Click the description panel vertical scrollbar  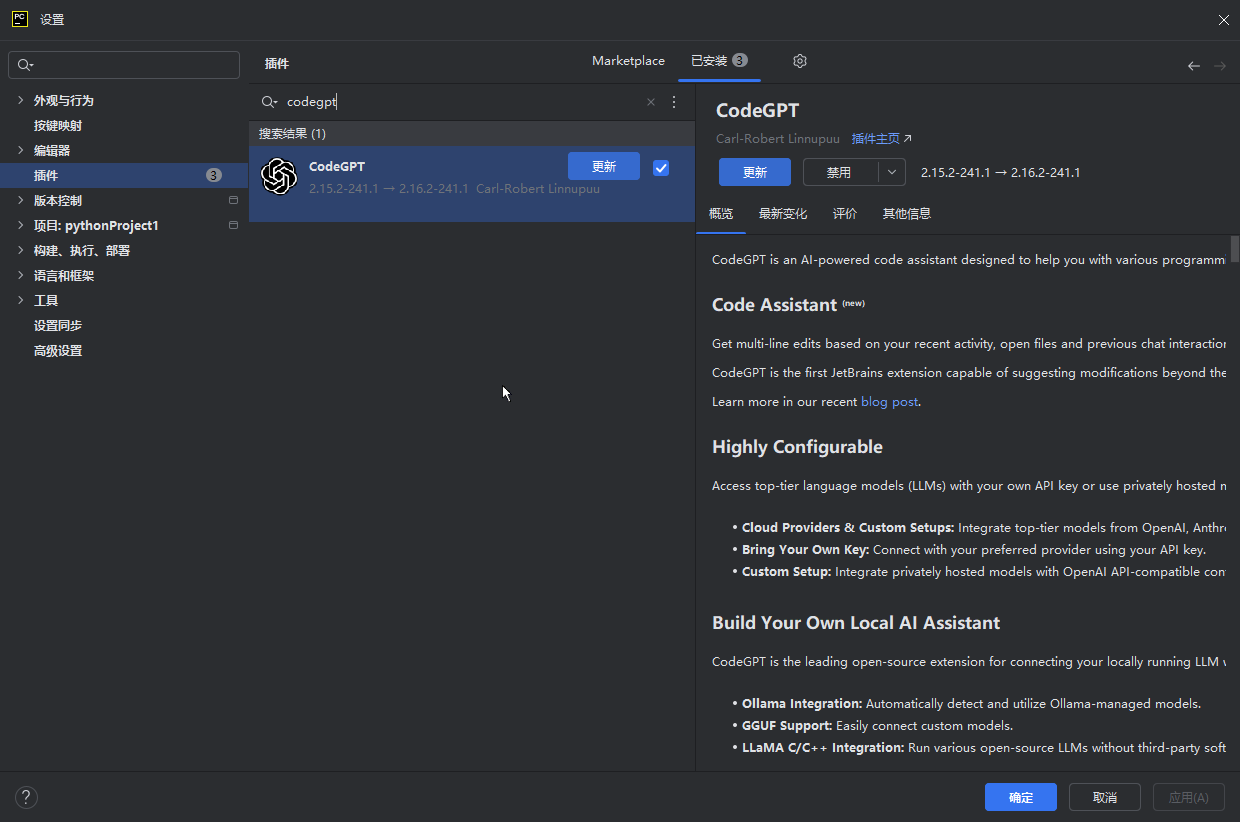1235,247
